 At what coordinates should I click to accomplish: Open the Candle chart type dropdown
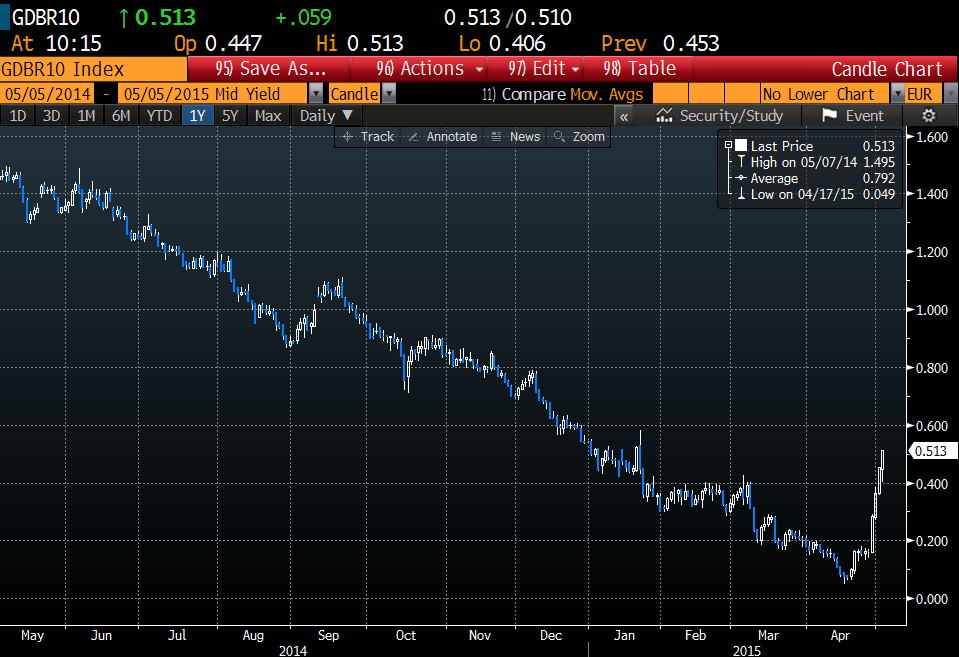(x=389, y=94)
